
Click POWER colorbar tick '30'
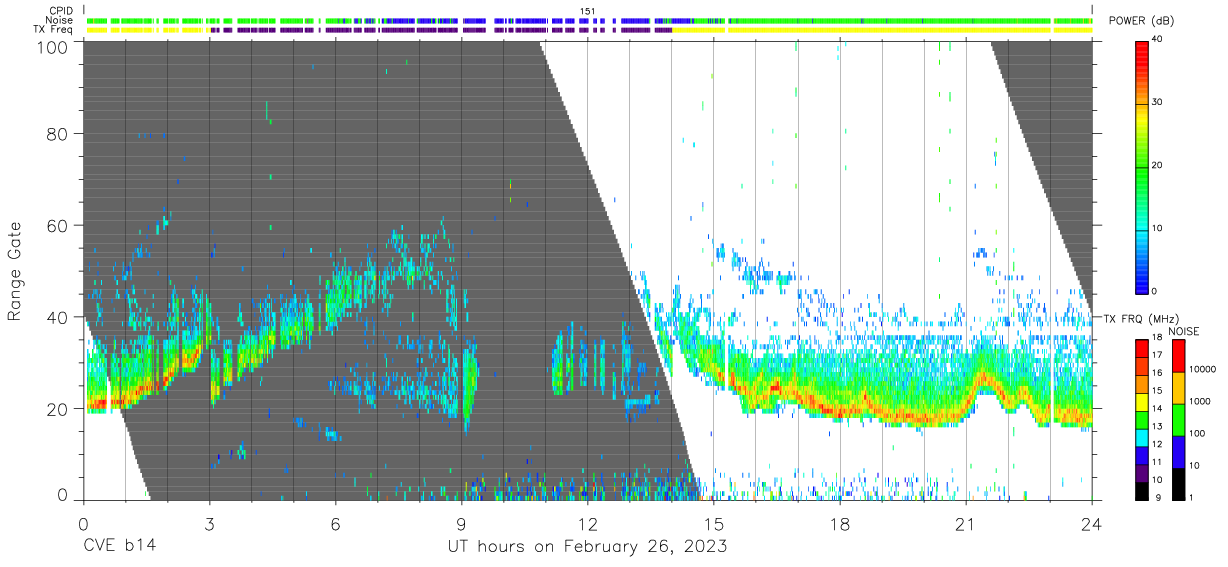coord(1159,102)
